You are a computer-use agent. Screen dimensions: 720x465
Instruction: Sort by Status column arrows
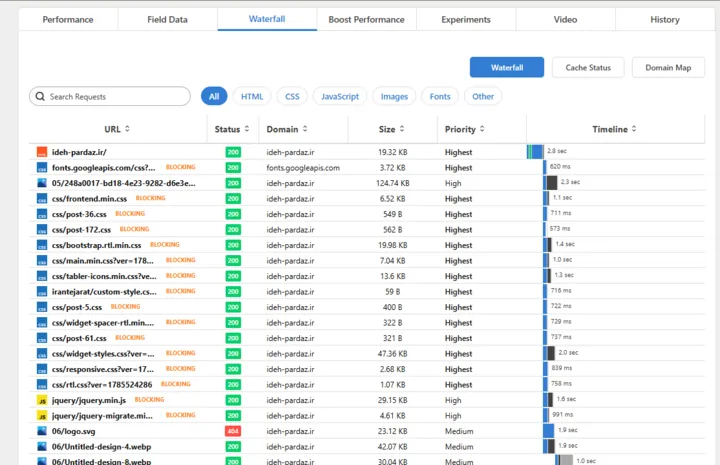(x=247, y=129)
